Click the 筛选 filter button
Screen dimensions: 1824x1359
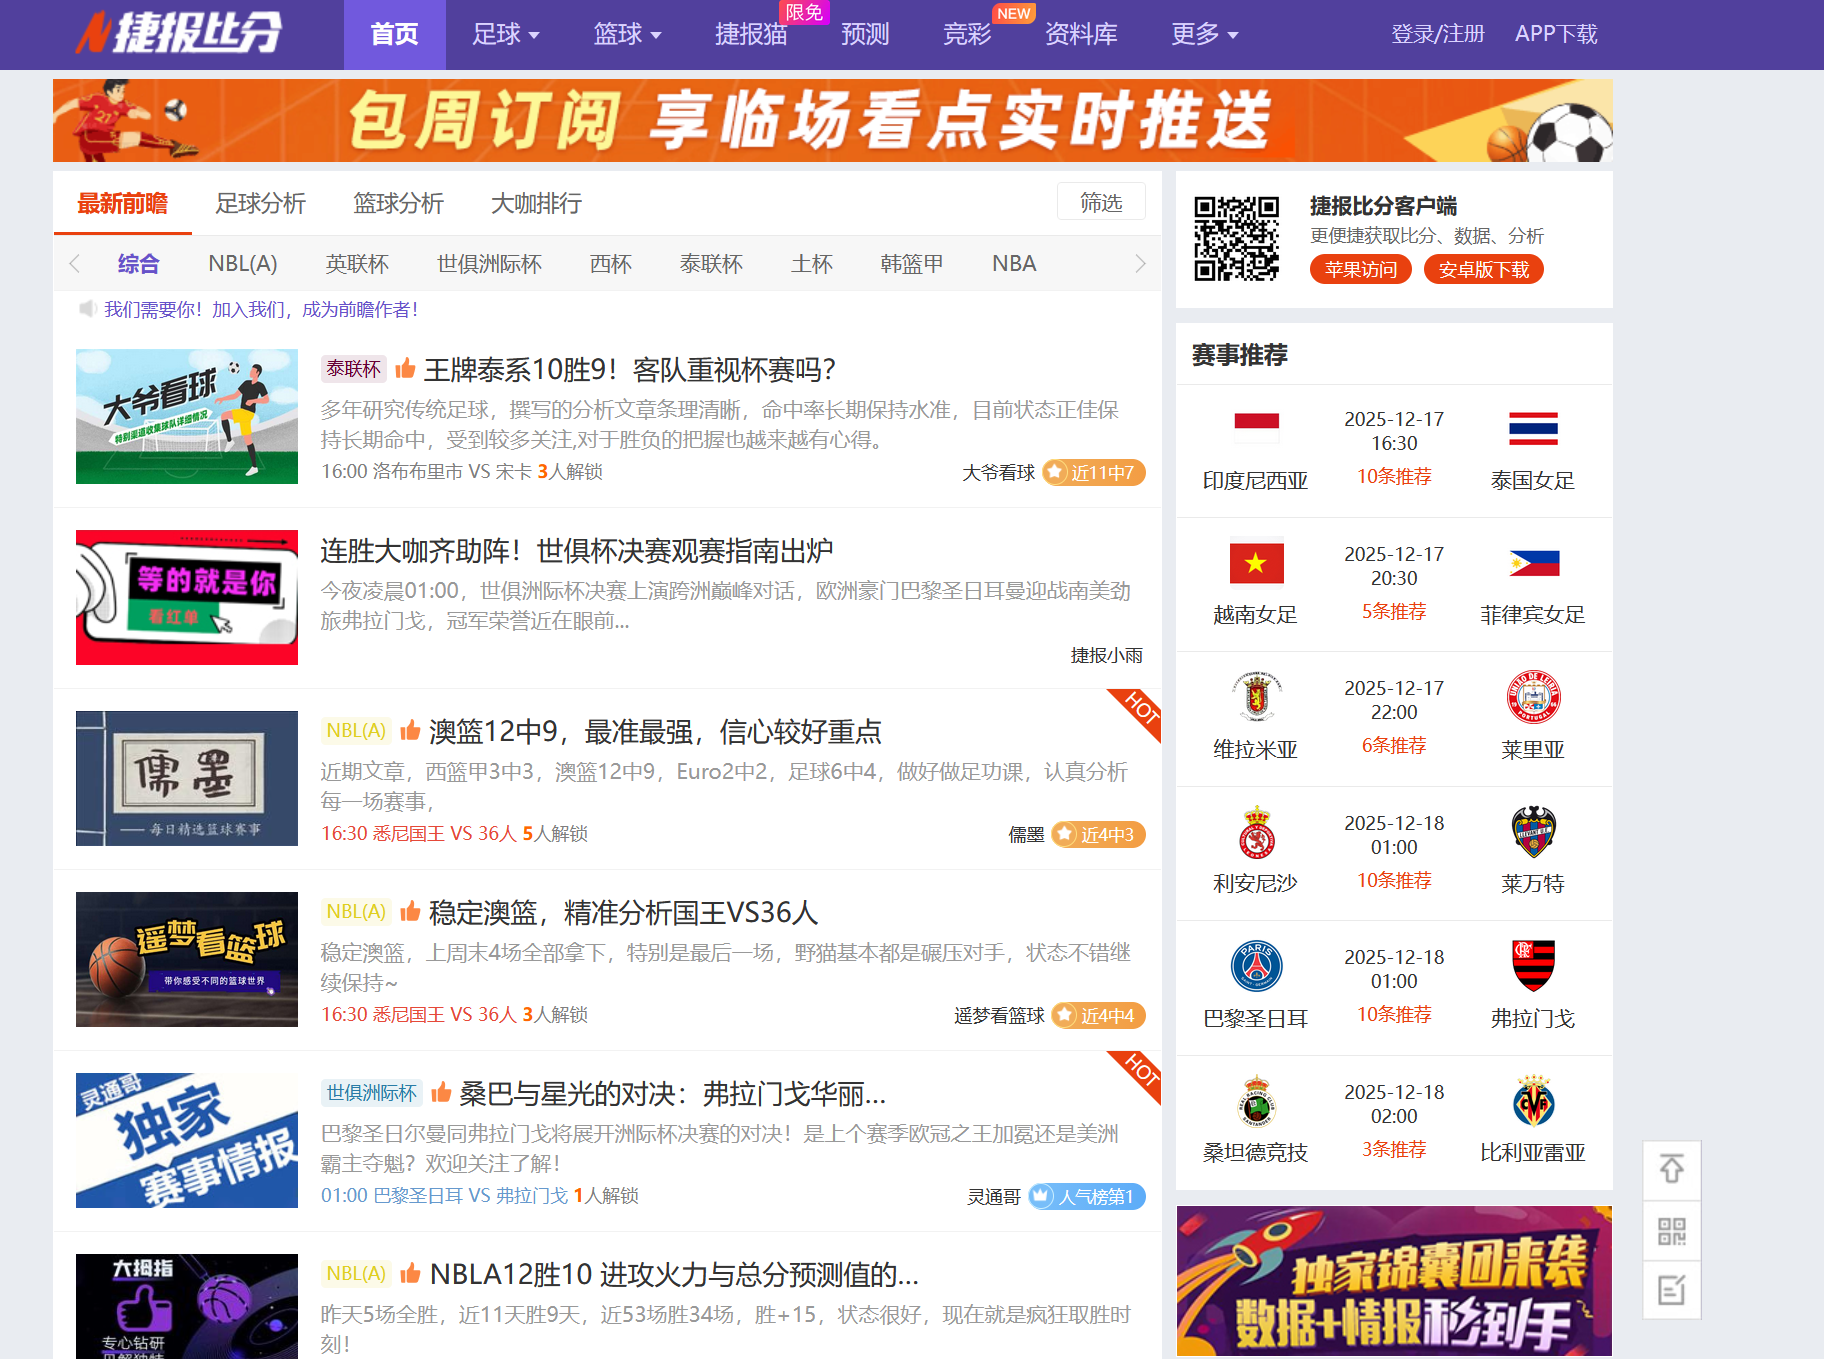(x=1101, y=201)
